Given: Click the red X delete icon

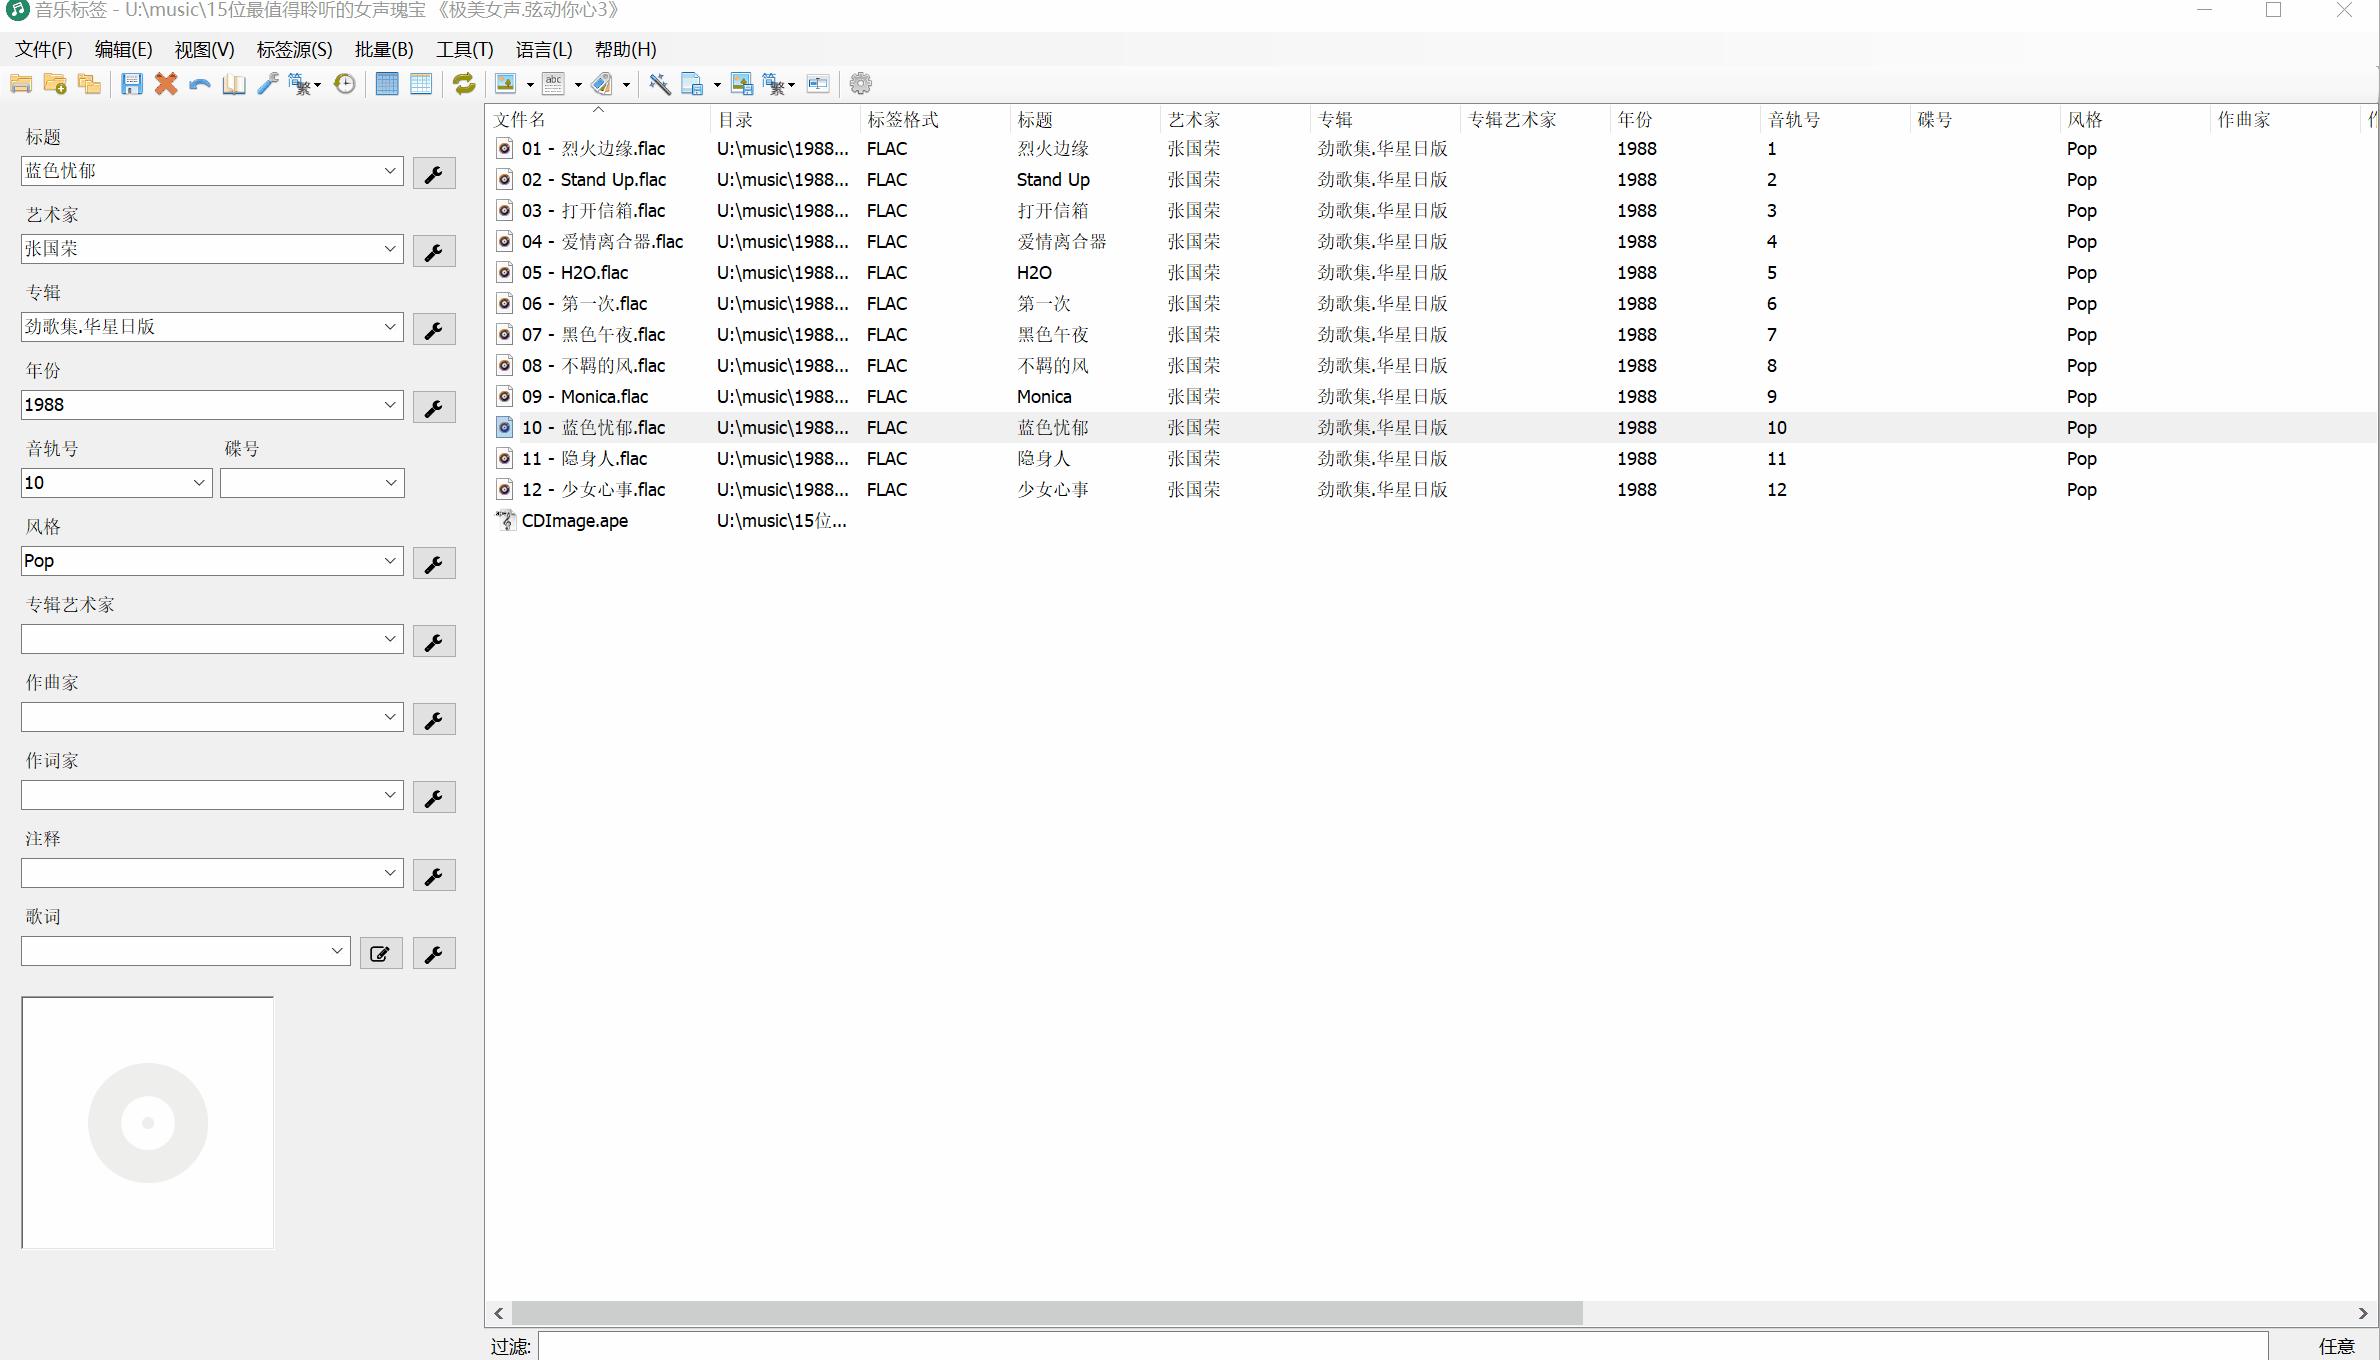Looking at the screenshot, I should [x=166, y=84].
